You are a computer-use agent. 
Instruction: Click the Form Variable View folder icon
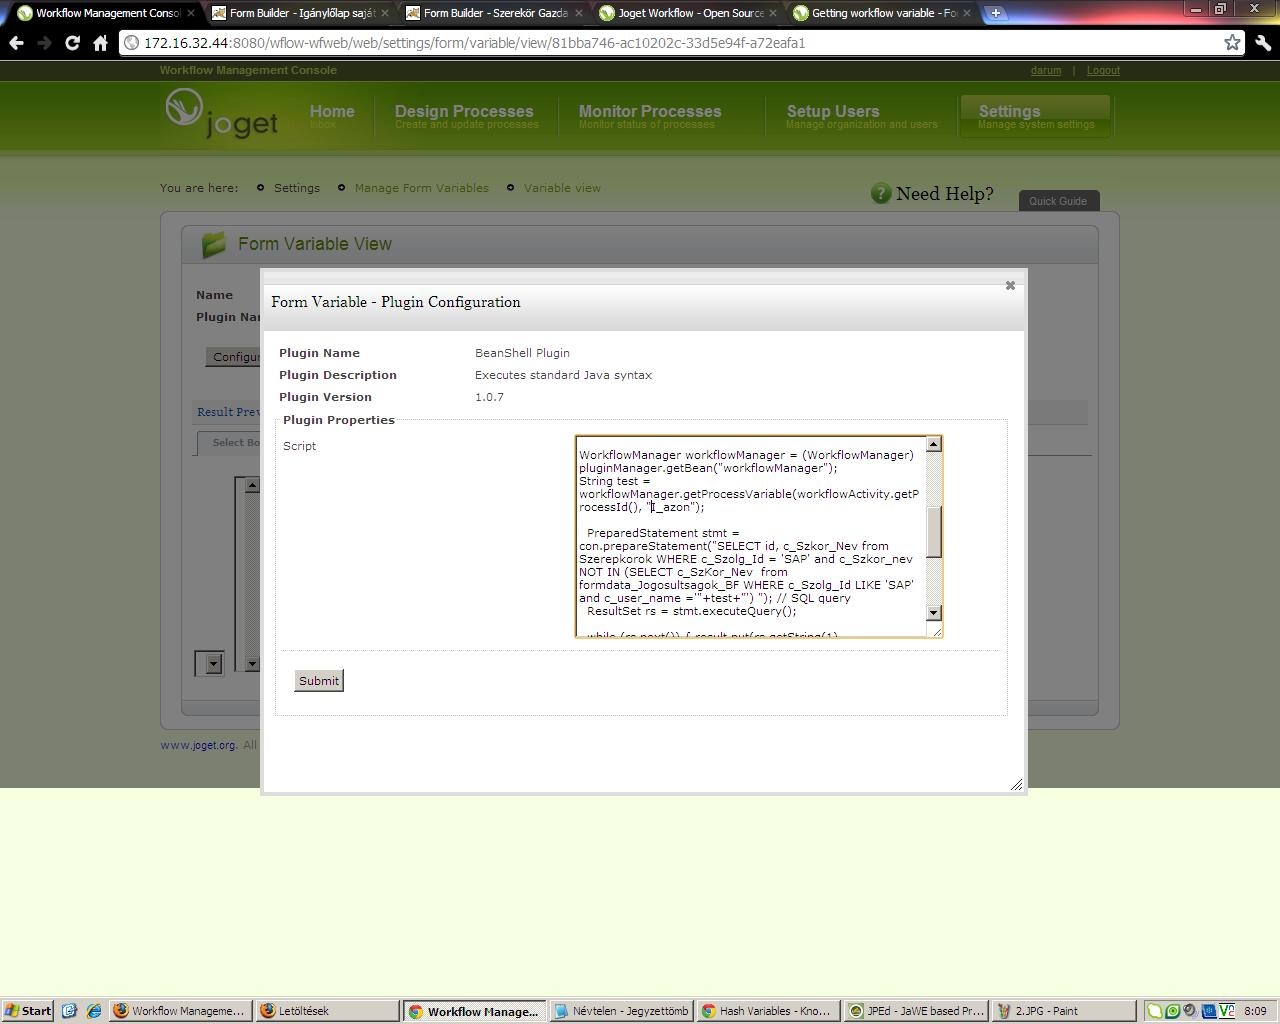[213, 244]
